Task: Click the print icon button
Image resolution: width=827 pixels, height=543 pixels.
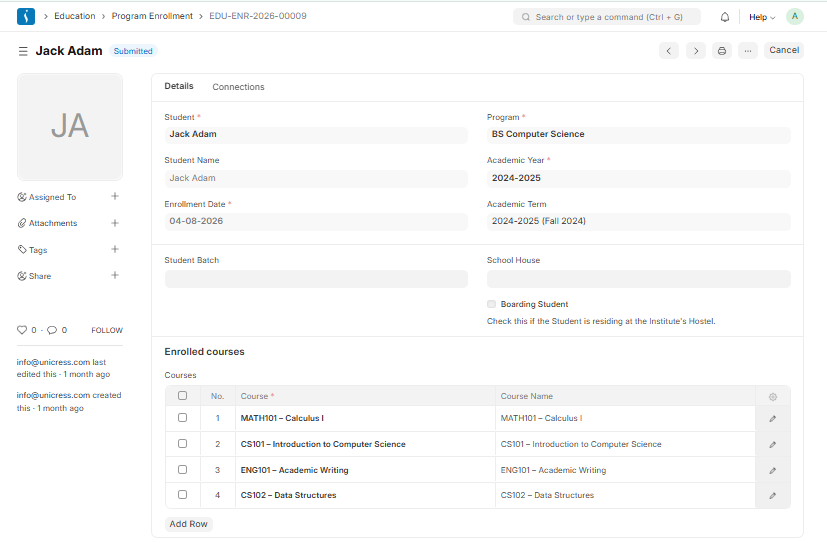Action: click(x=722, y=51)
